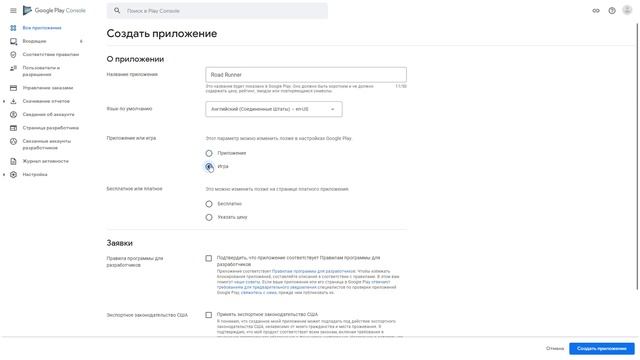Select the Бесплатно radio button
The image size is (640, 360).
pyautogui.click(x=209, y=204)
